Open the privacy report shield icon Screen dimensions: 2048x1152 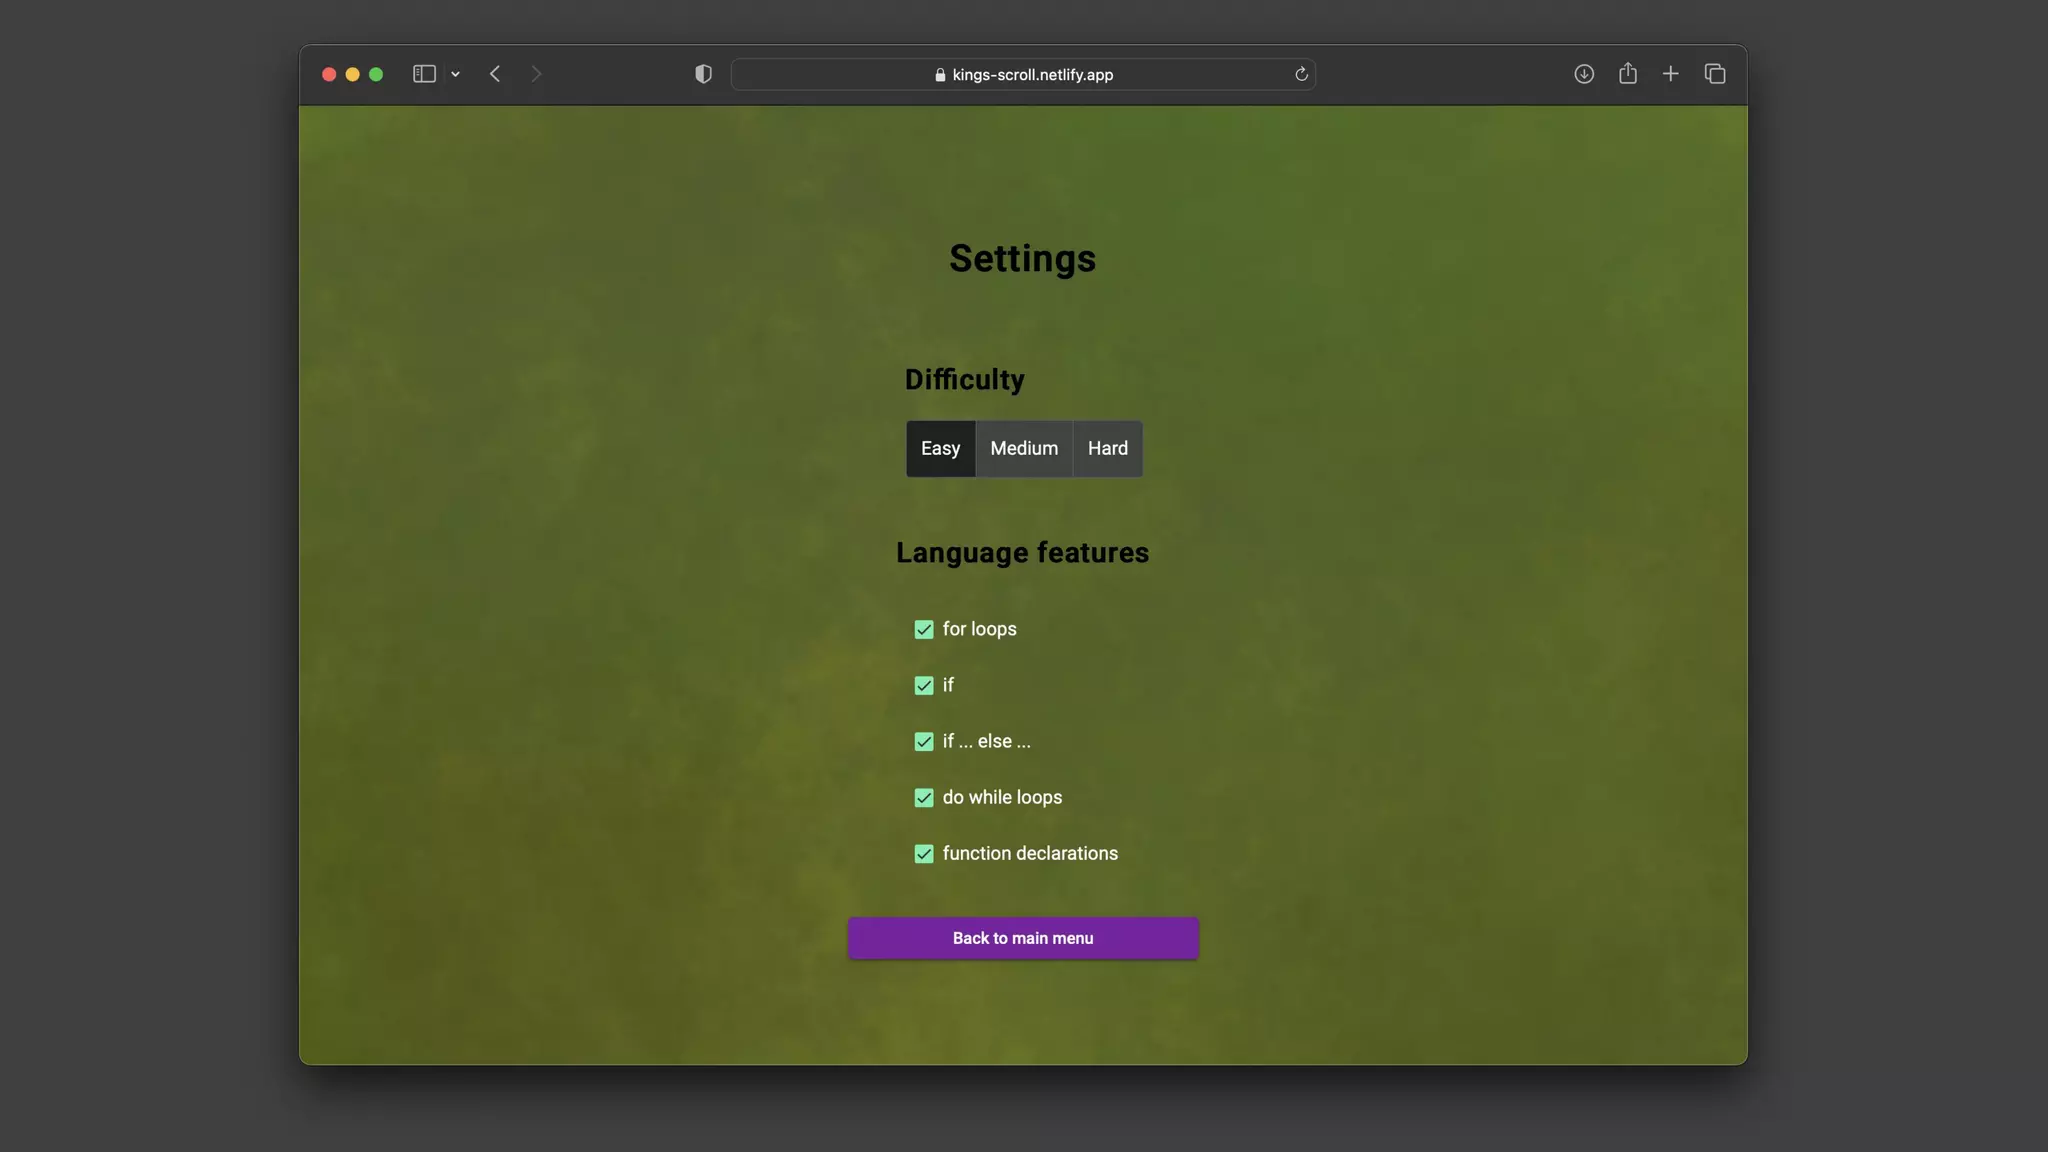pos(703,74)
